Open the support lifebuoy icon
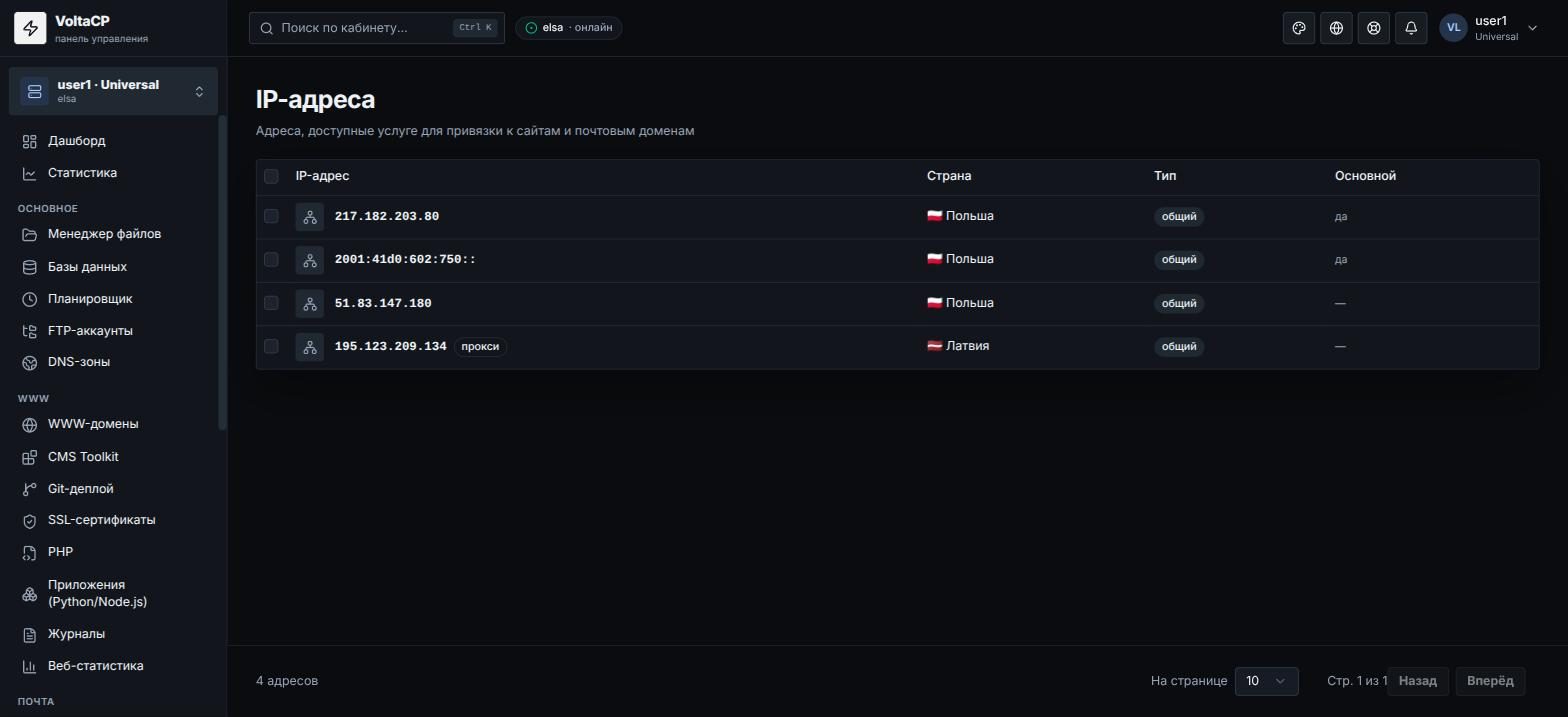The height and width of the screenshot is (717, 1568). 1374,28
